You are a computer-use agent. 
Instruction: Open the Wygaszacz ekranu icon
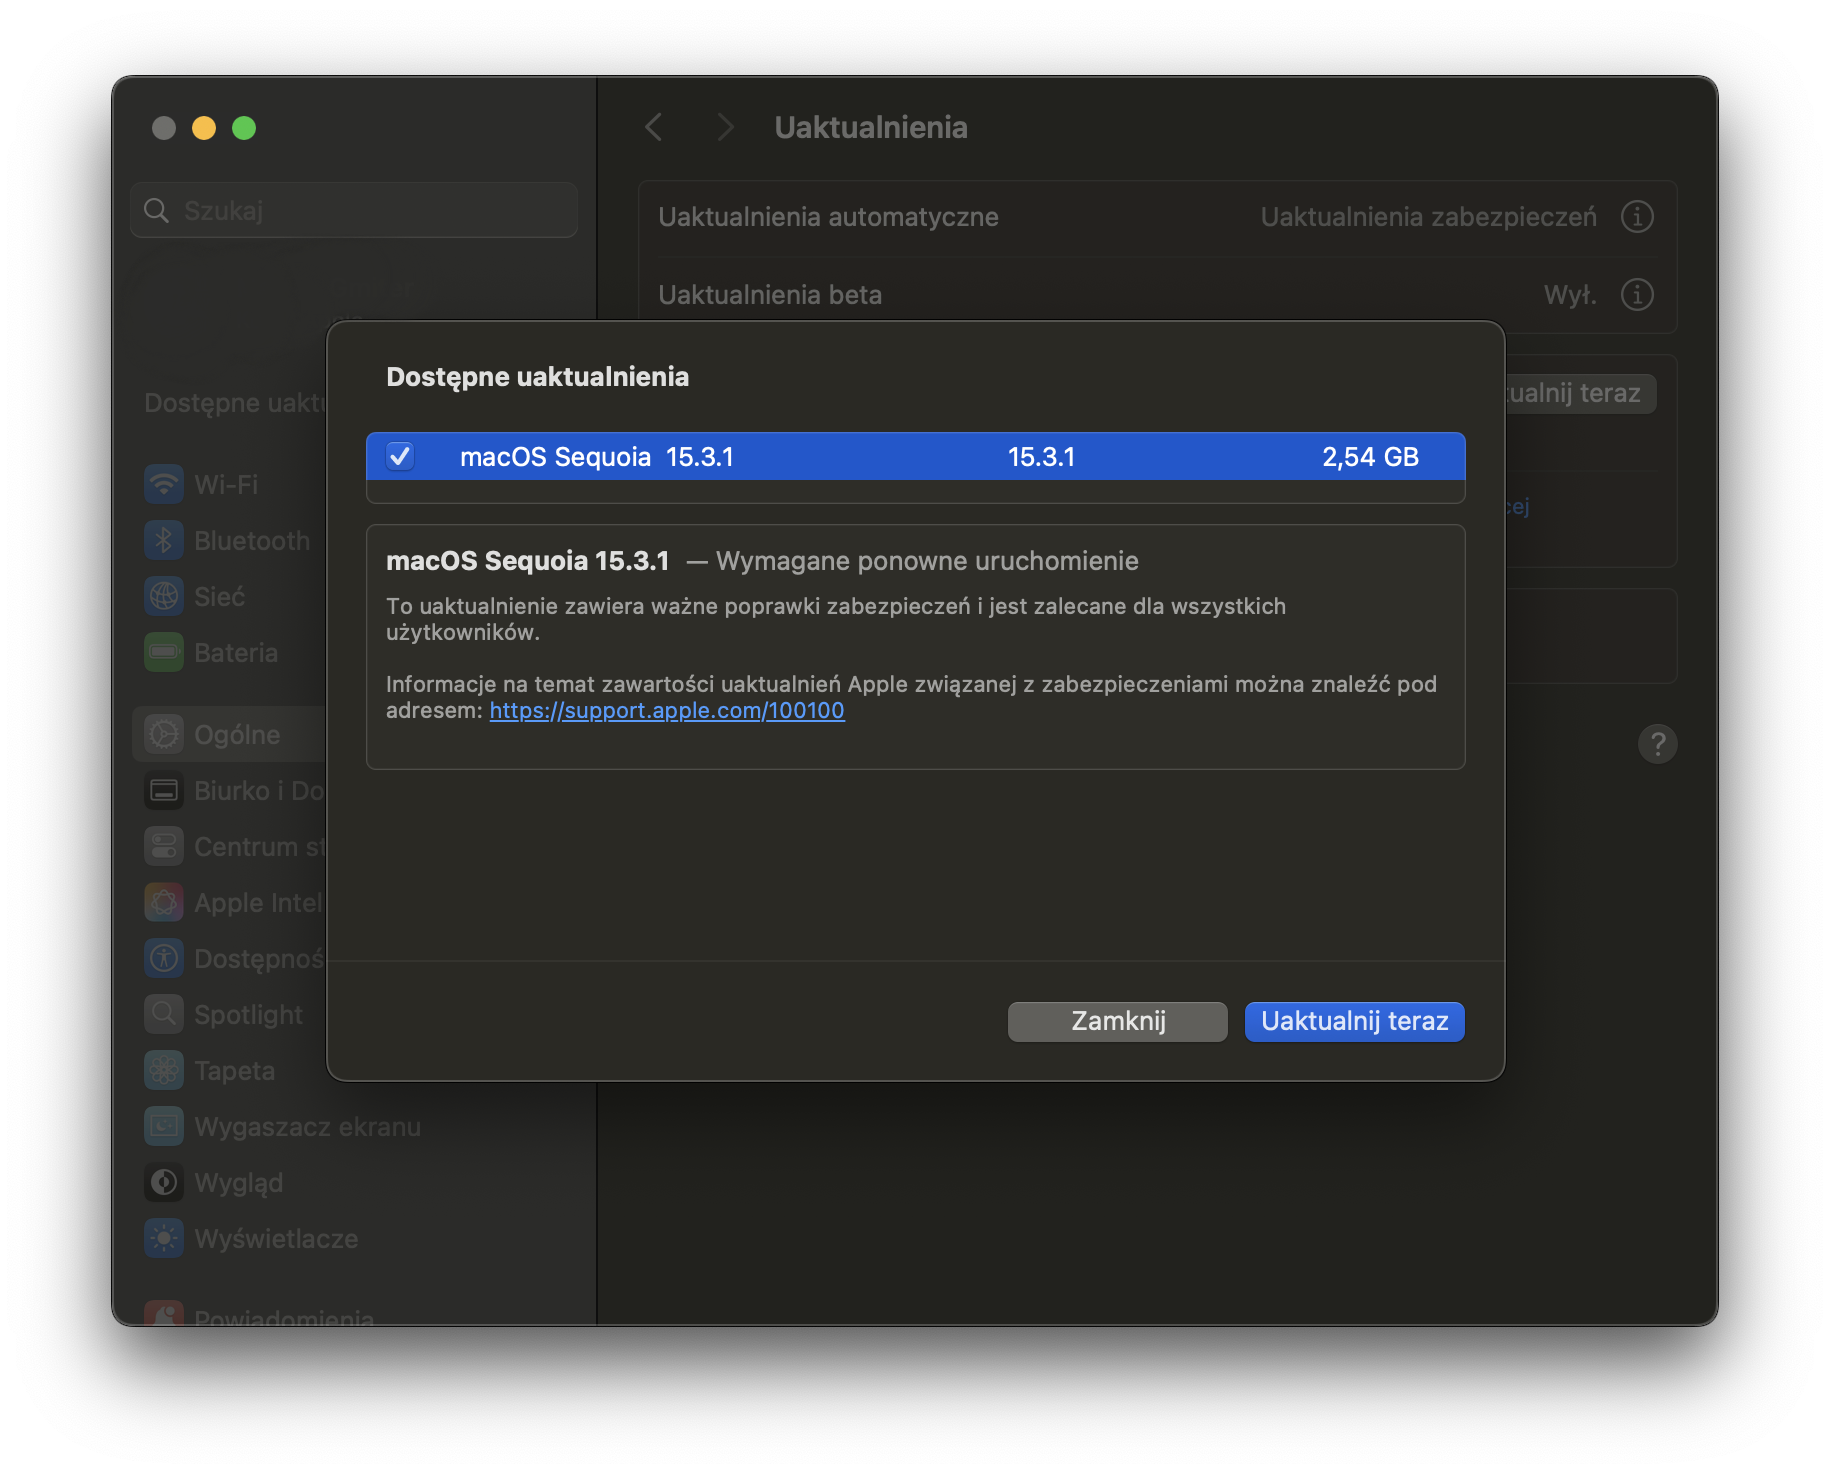pyautogui.click(x=164, y=1127)
